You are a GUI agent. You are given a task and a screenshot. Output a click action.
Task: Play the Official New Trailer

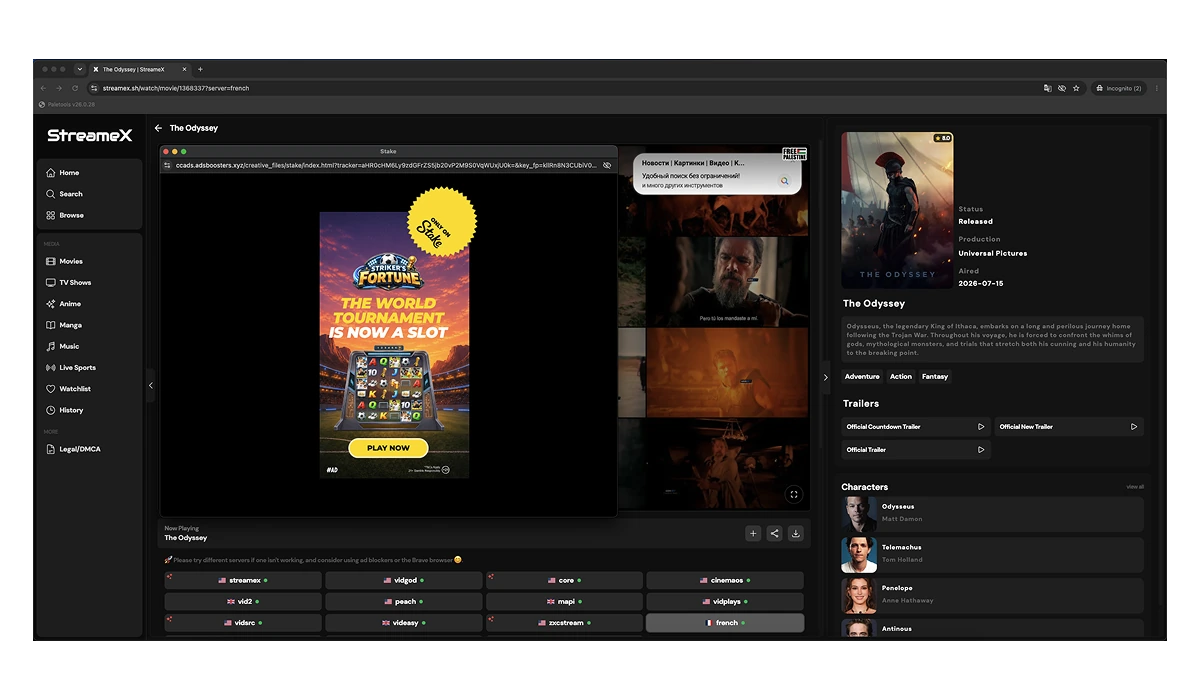tap(1069, 427)
